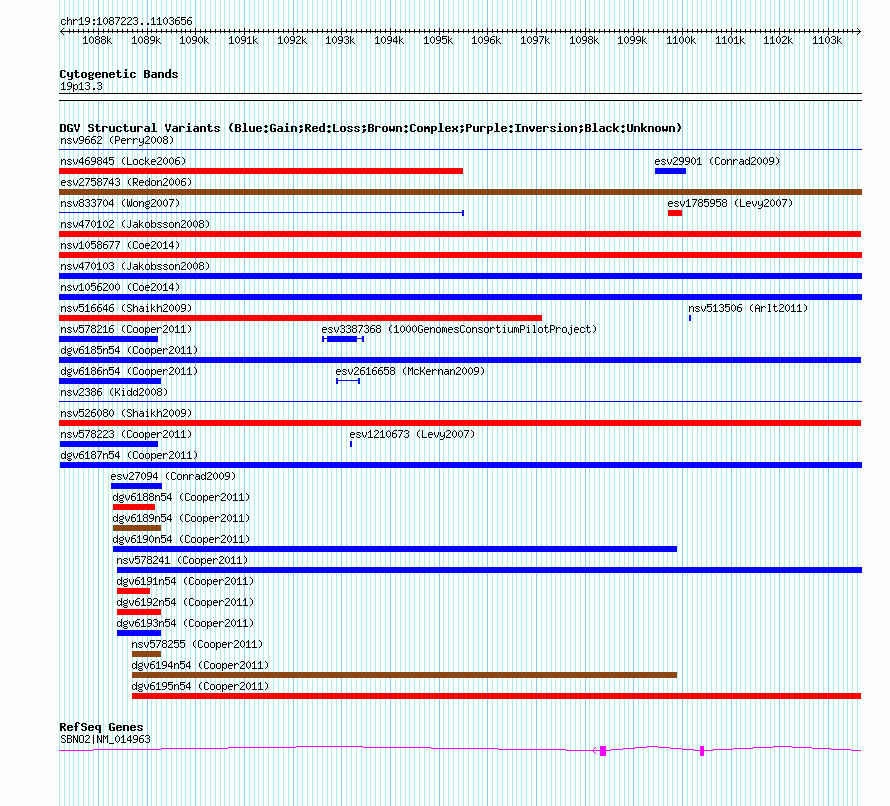Click dgv6189n54 (Cooper2011) label
Image resolution: width=890 pixels, height=806 pixels.
click(182, 518)
